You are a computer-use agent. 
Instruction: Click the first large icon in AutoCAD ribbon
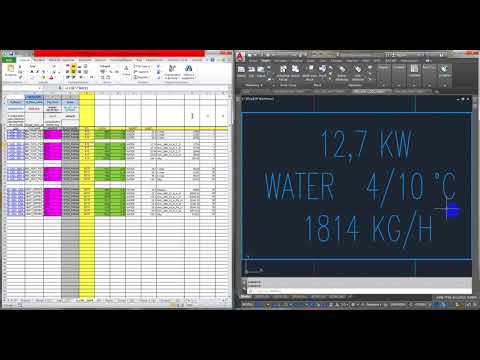point(241,70)
